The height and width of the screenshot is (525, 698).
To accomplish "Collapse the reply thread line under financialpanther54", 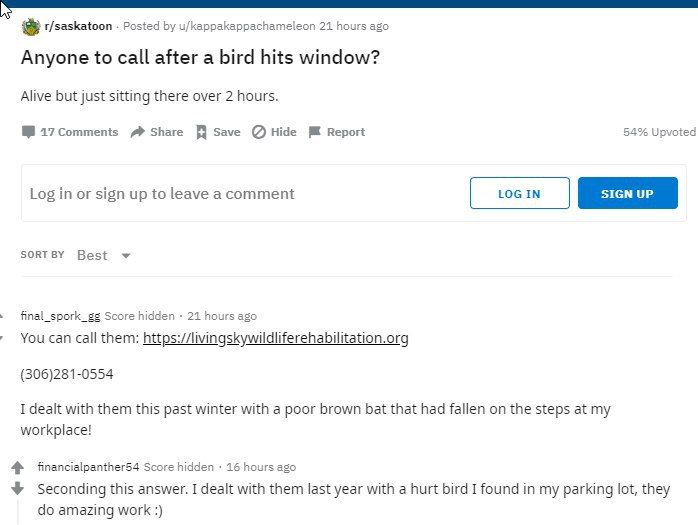I will pos(18,512).
